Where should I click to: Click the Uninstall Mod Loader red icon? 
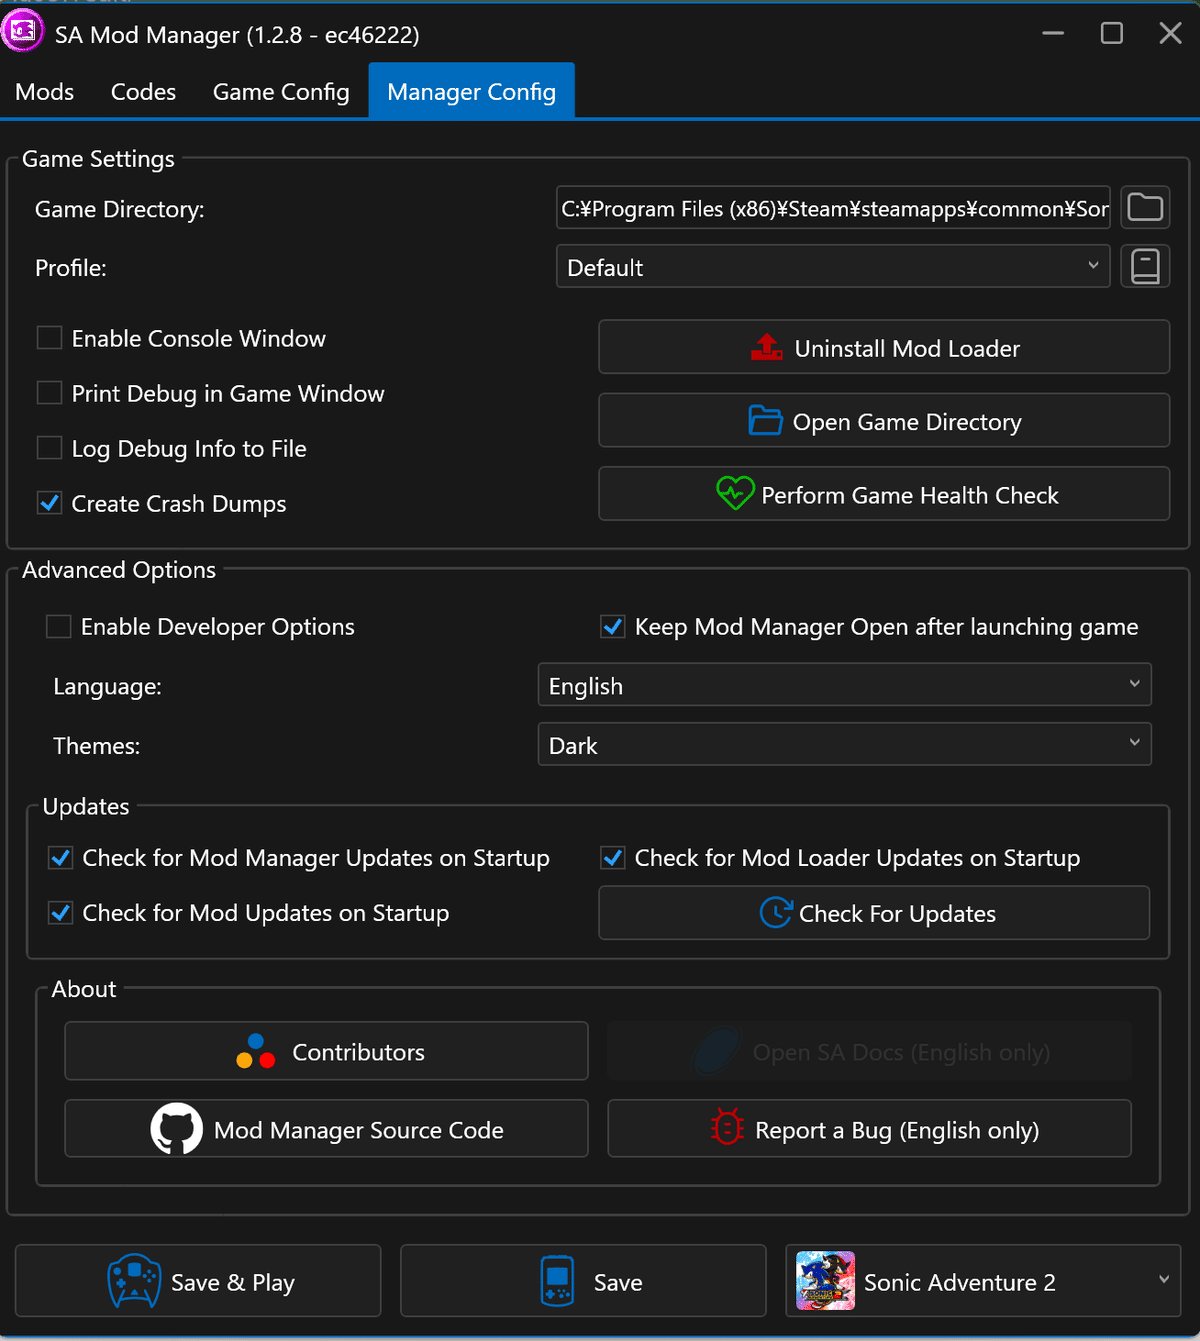coord(767,348)
